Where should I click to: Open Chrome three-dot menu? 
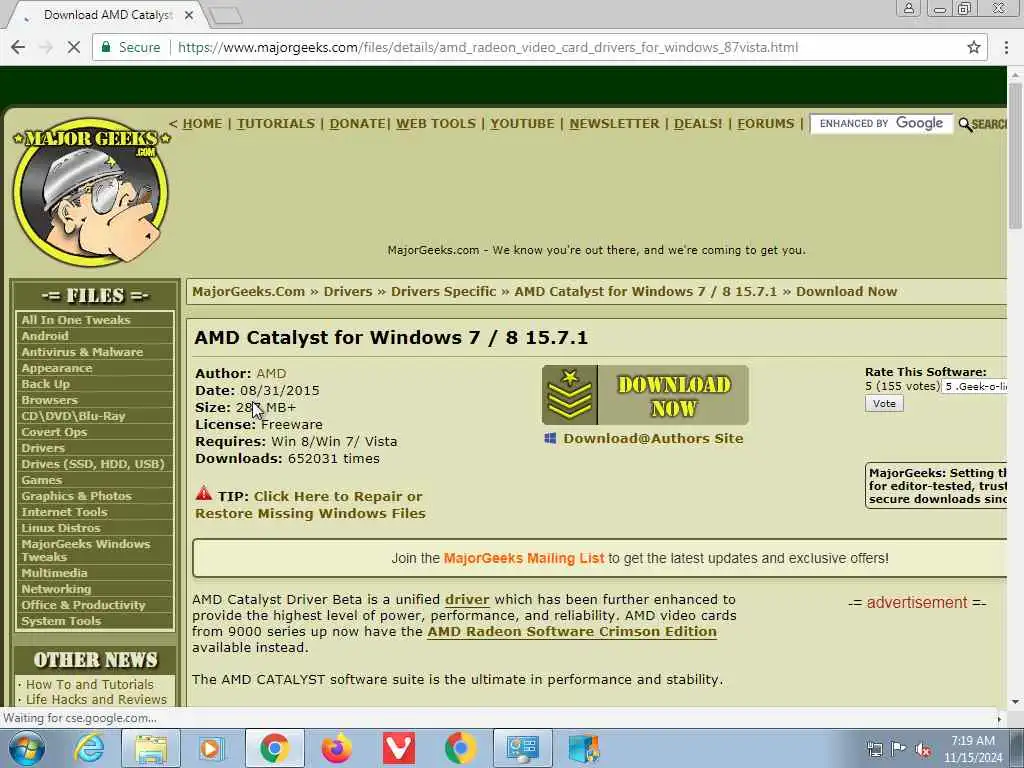[1006, 47]
